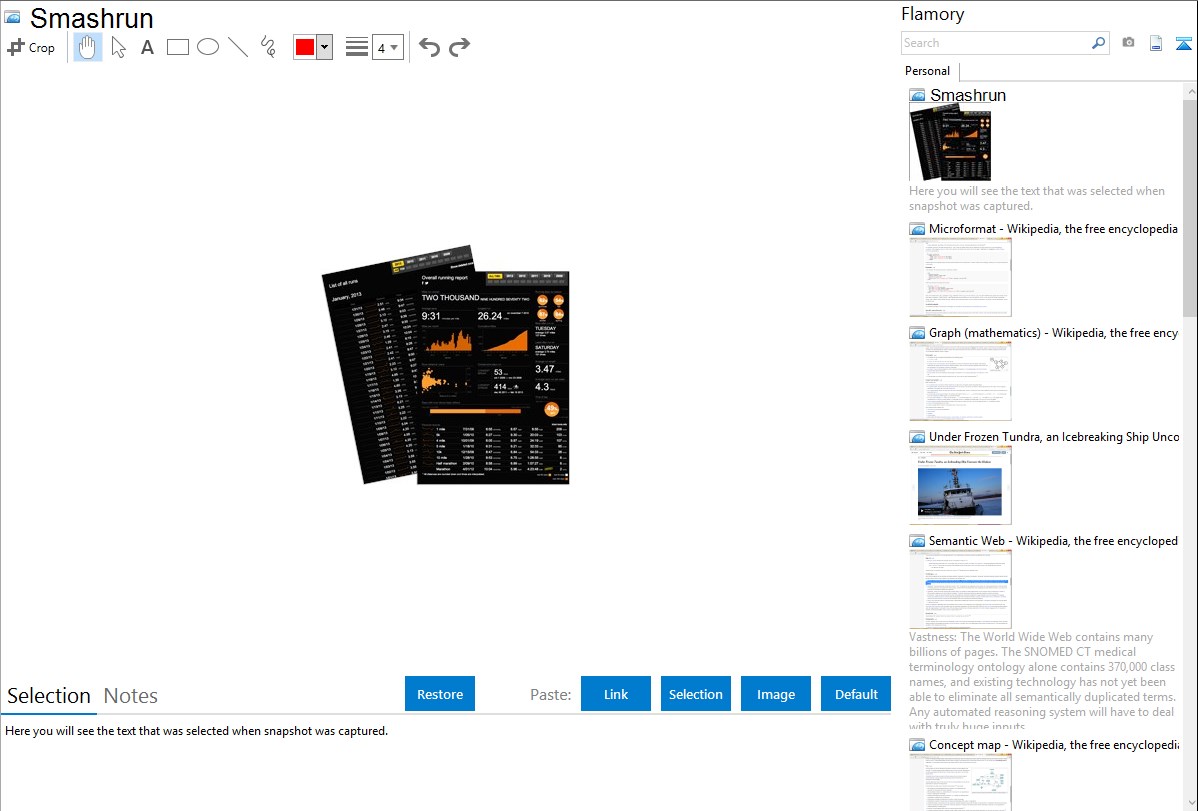Click the Smashrun preview image in the canvas
The image size is (1198, 811).
[x=445, y=365]
